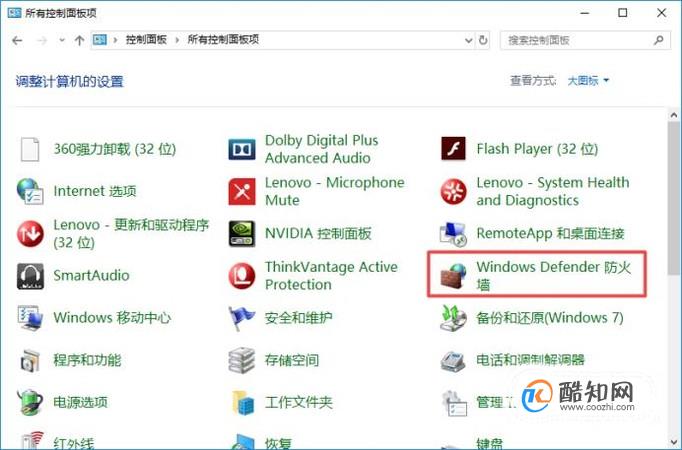Click the 控制面板 breadcrumb

[146, 40]
